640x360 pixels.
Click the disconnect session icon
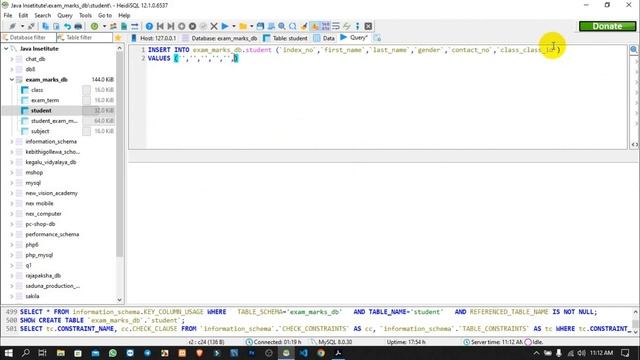pos(31,26)
